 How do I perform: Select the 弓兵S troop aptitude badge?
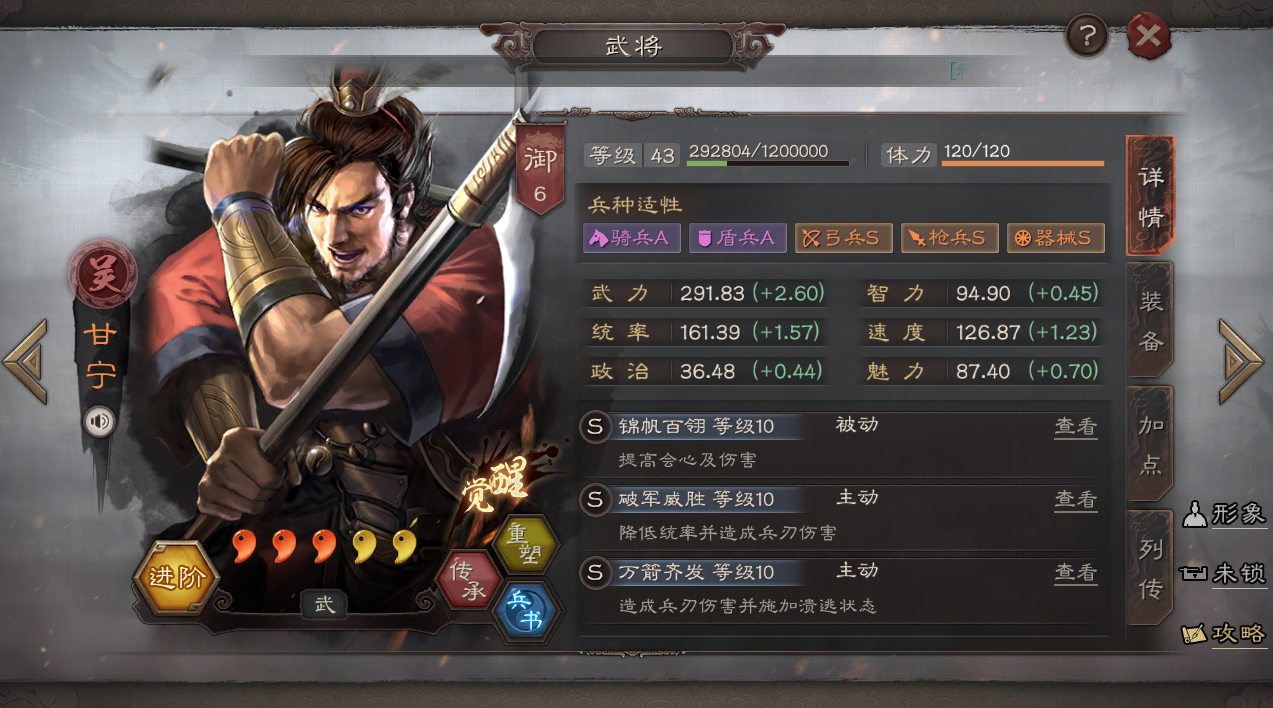coord(844,238)
